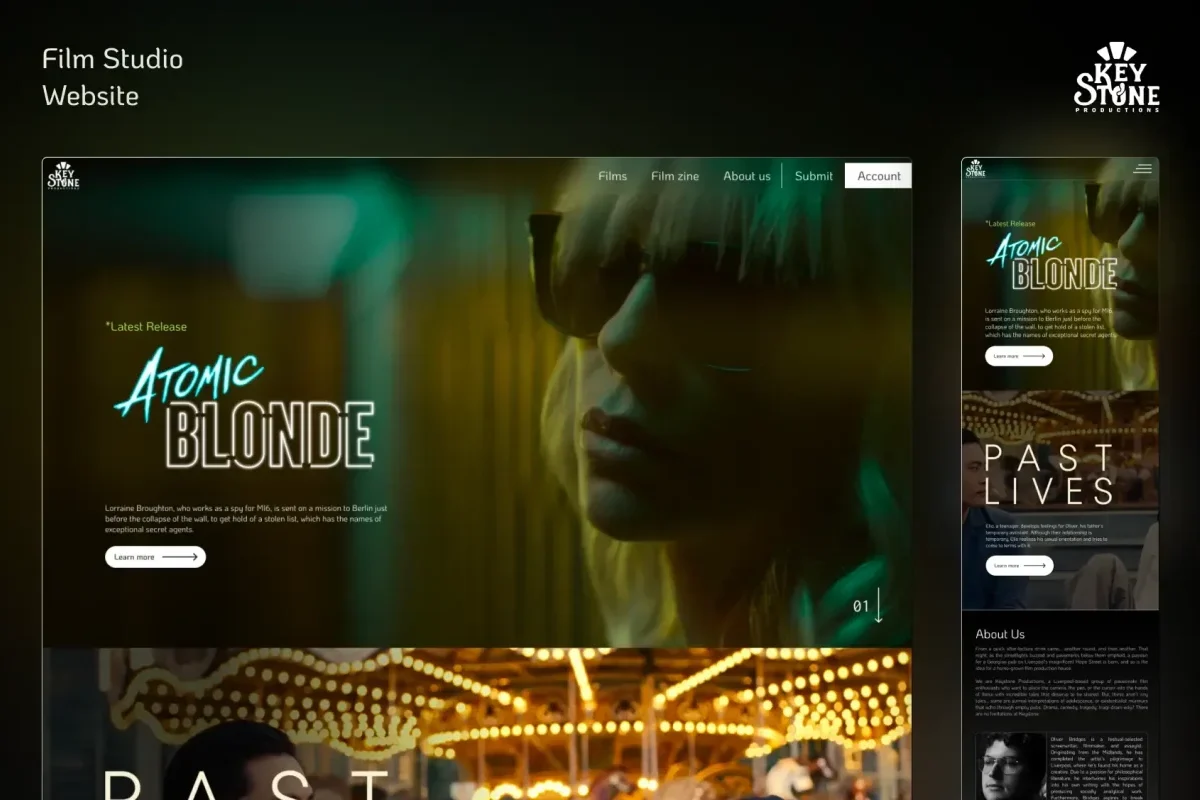1200x800 pixels.
Task: Click the neon Atomic Blonde title on desktop
Action: point(245,412)
